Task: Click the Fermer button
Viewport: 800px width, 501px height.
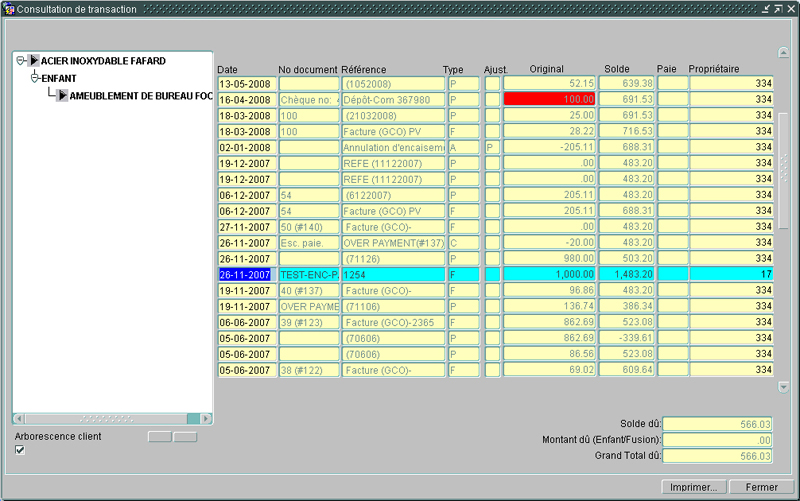Action: click(x=754, y=487)
